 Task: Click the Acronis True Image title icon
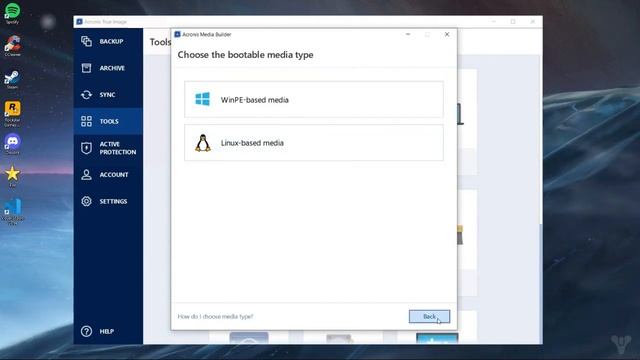pos(79,22)
